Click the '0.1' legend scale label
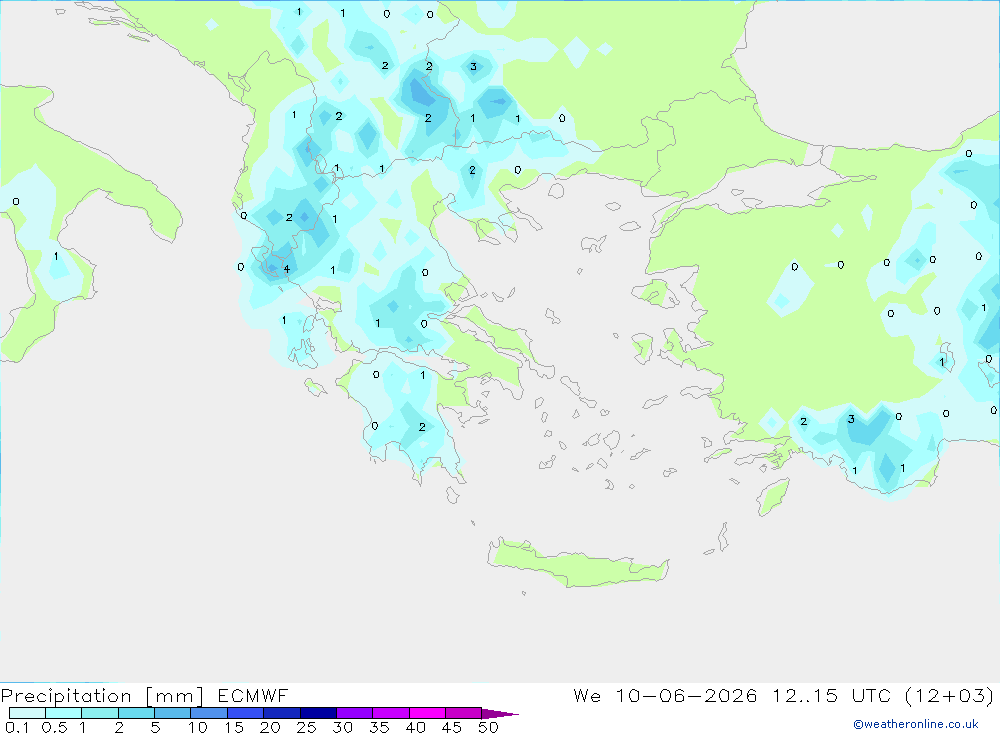The height and width of the screenshot is (733, 1000). pyautogui.click(x=17, y=727)
